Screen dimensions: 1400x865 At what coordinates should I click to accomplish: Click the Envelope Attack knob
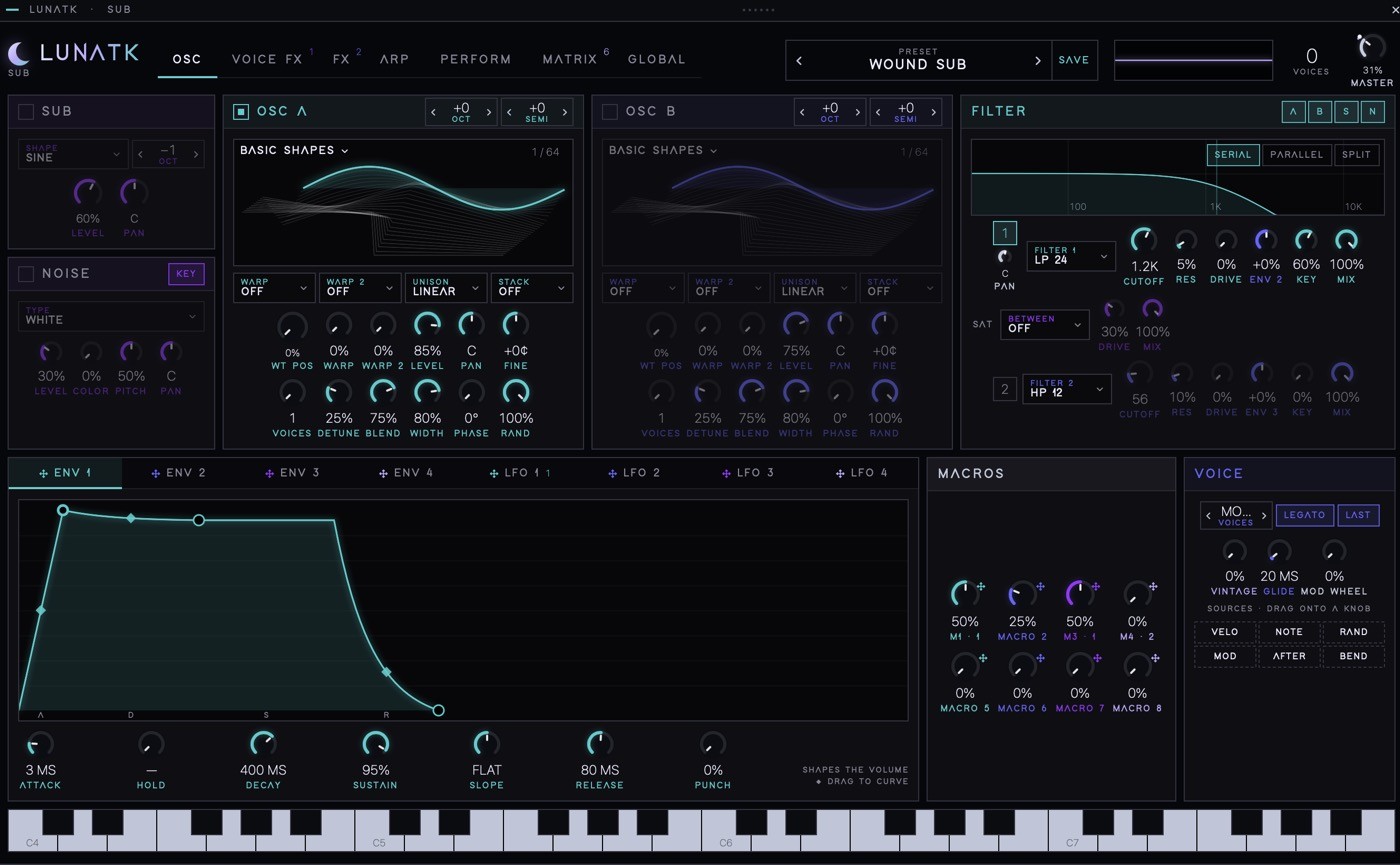point(40,744)
